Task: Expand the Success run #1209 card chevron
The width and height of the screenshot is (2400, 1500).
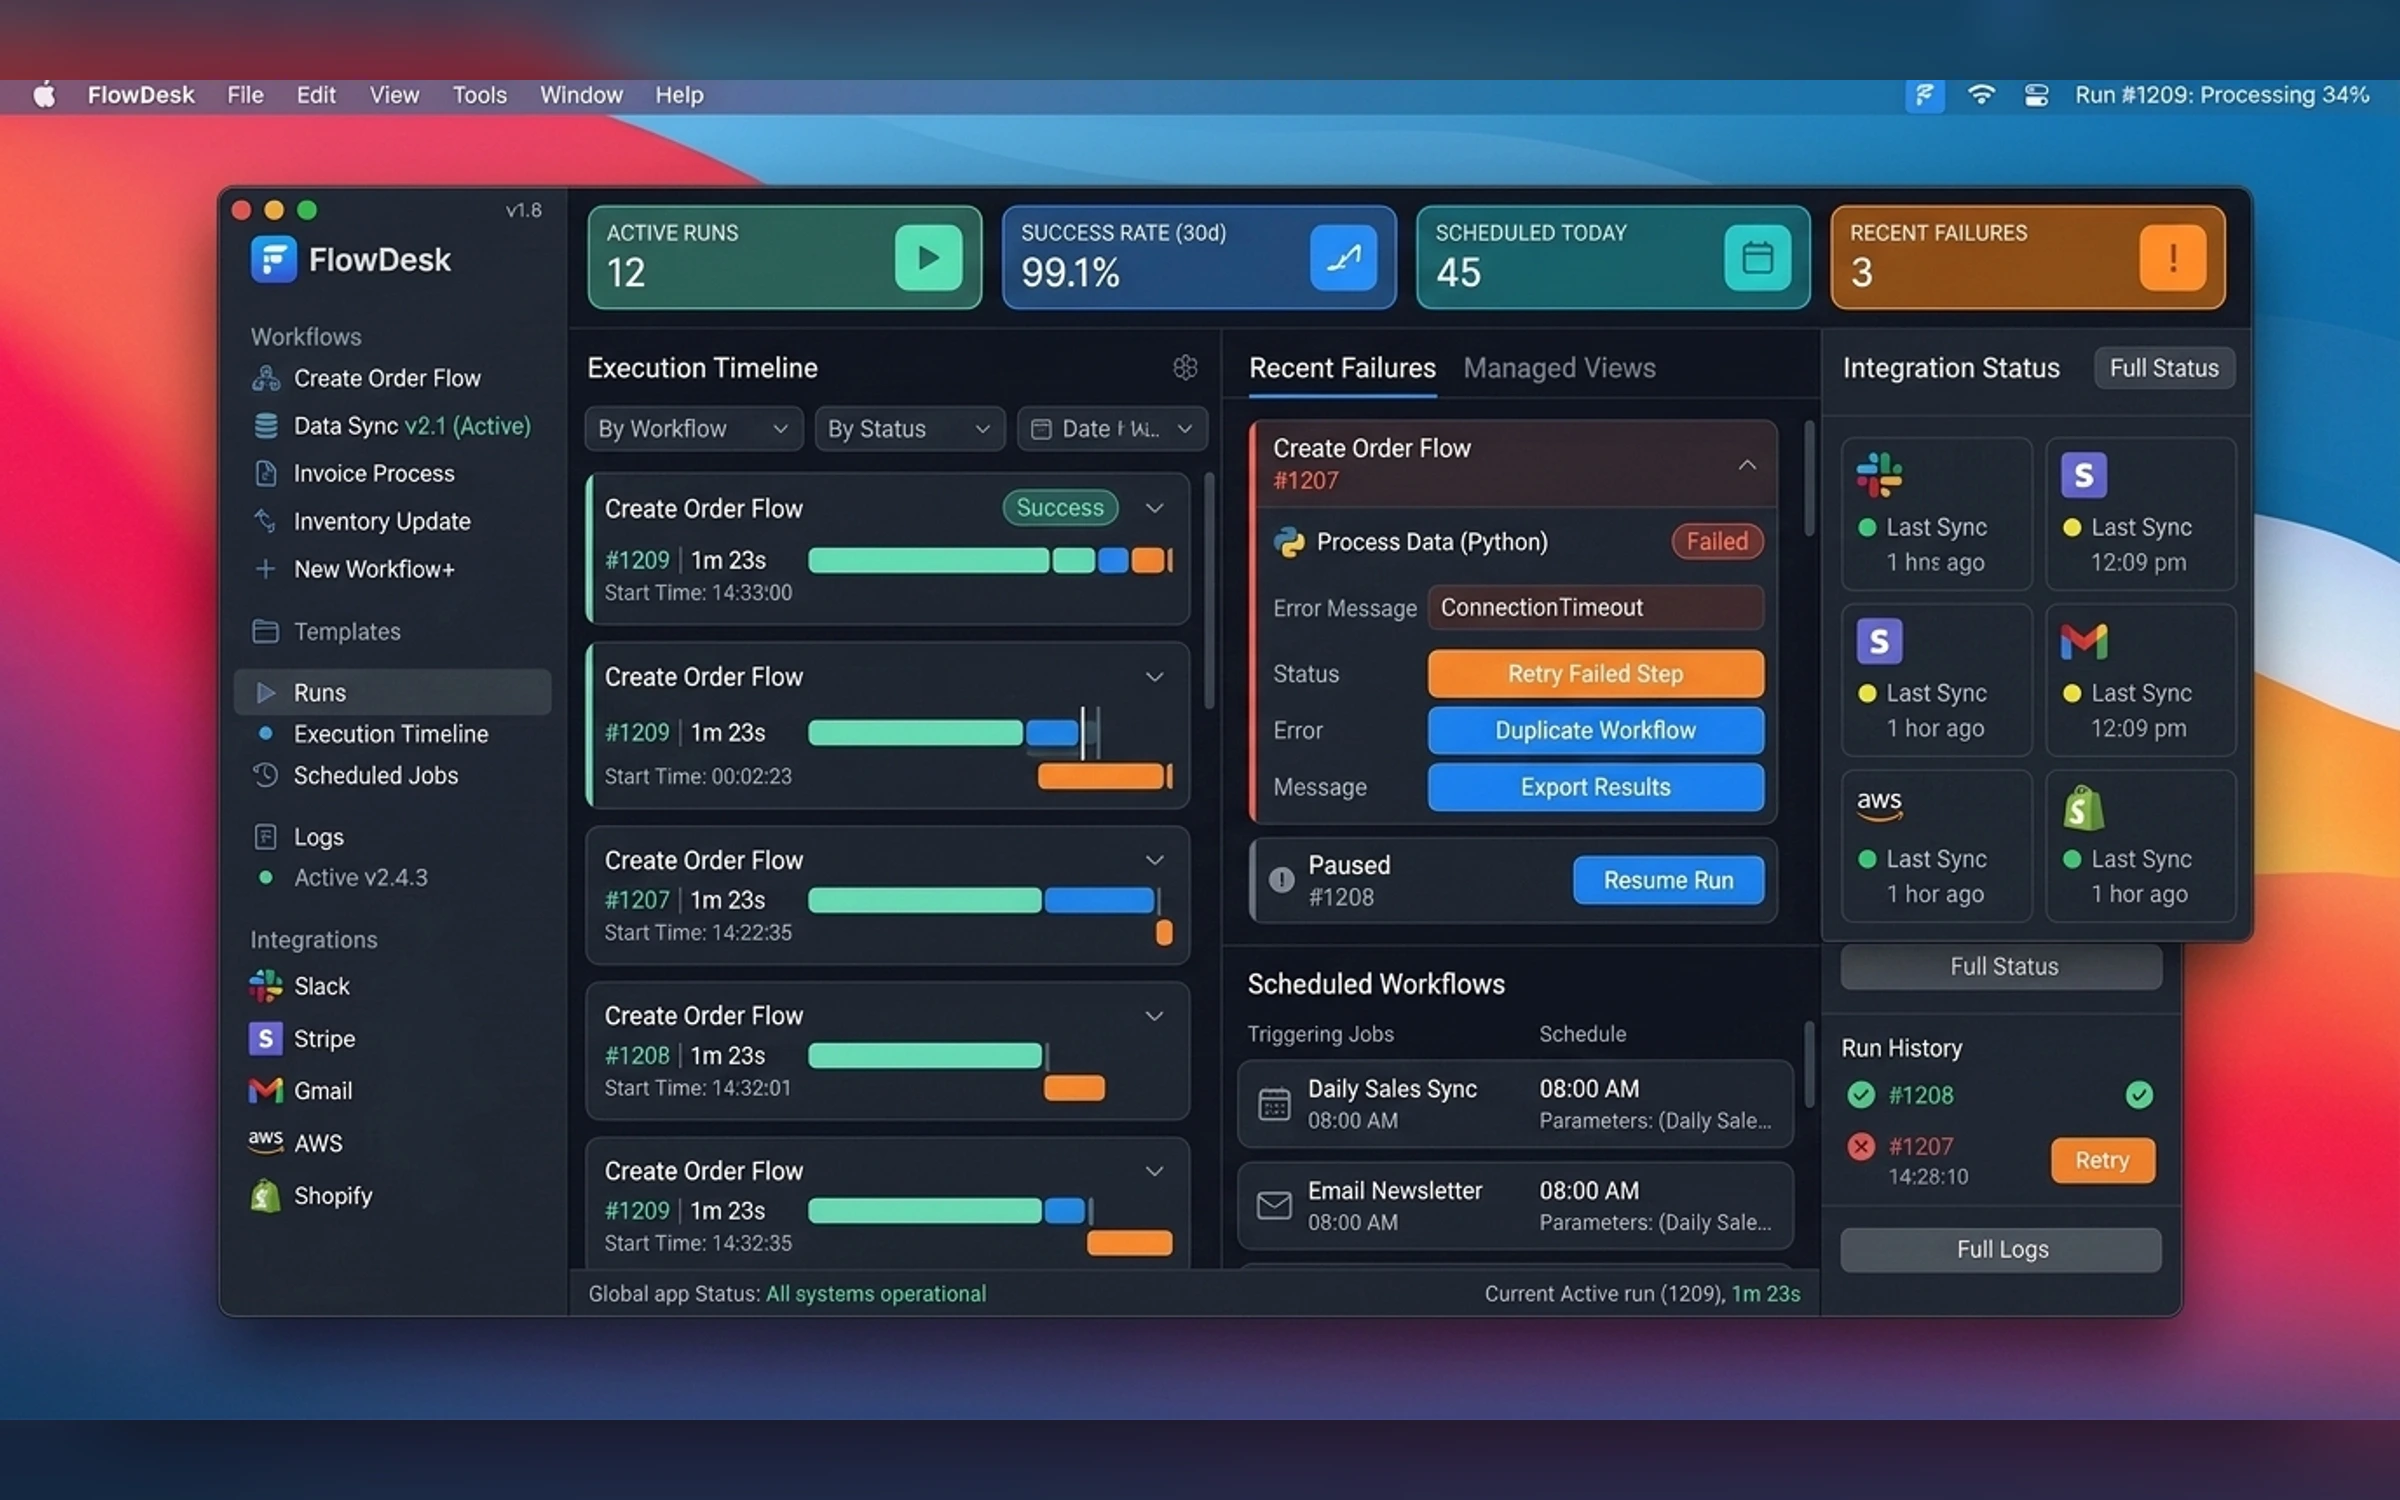Action: click(1154, 508)
